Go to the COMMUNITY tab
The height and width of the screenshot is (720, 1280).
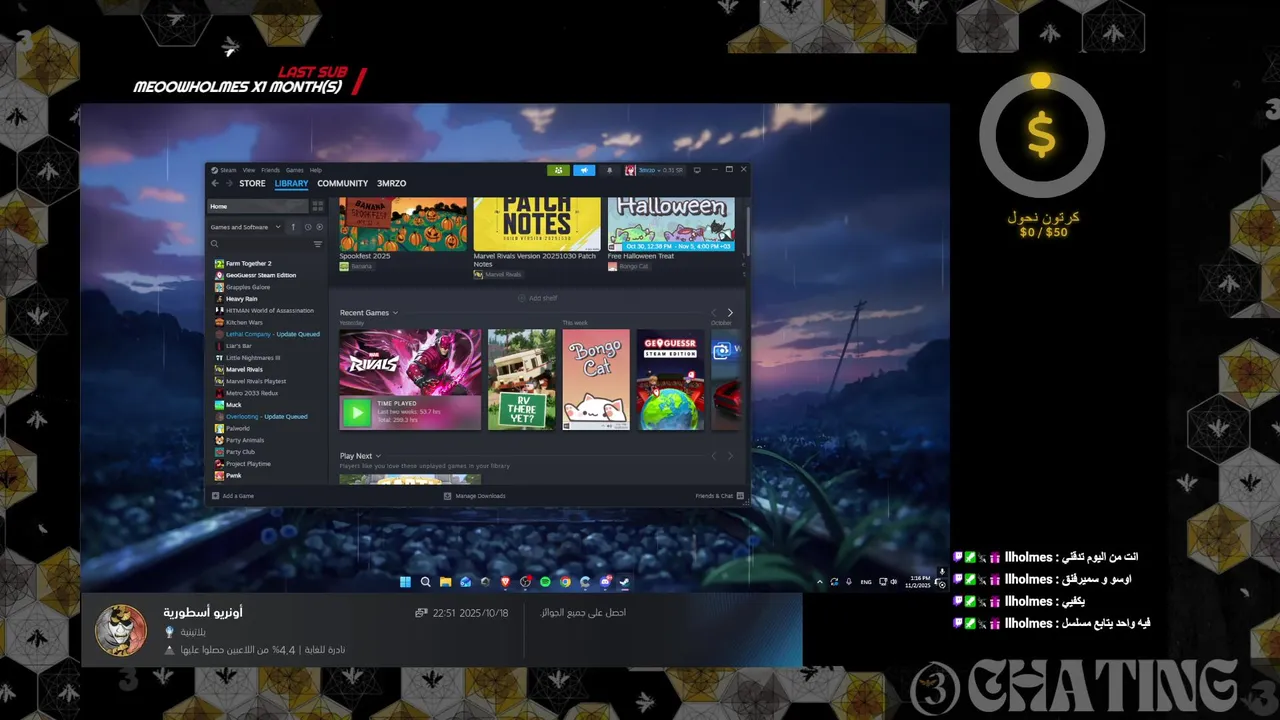click(343, 184)
